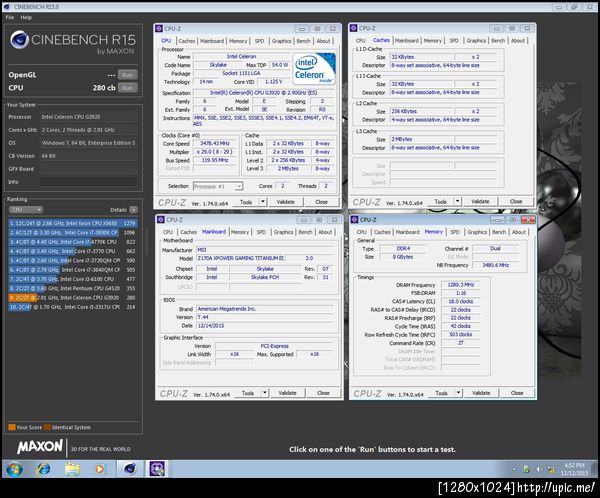Select ranking row Intel Core i7-3930K

coord(73,232)
